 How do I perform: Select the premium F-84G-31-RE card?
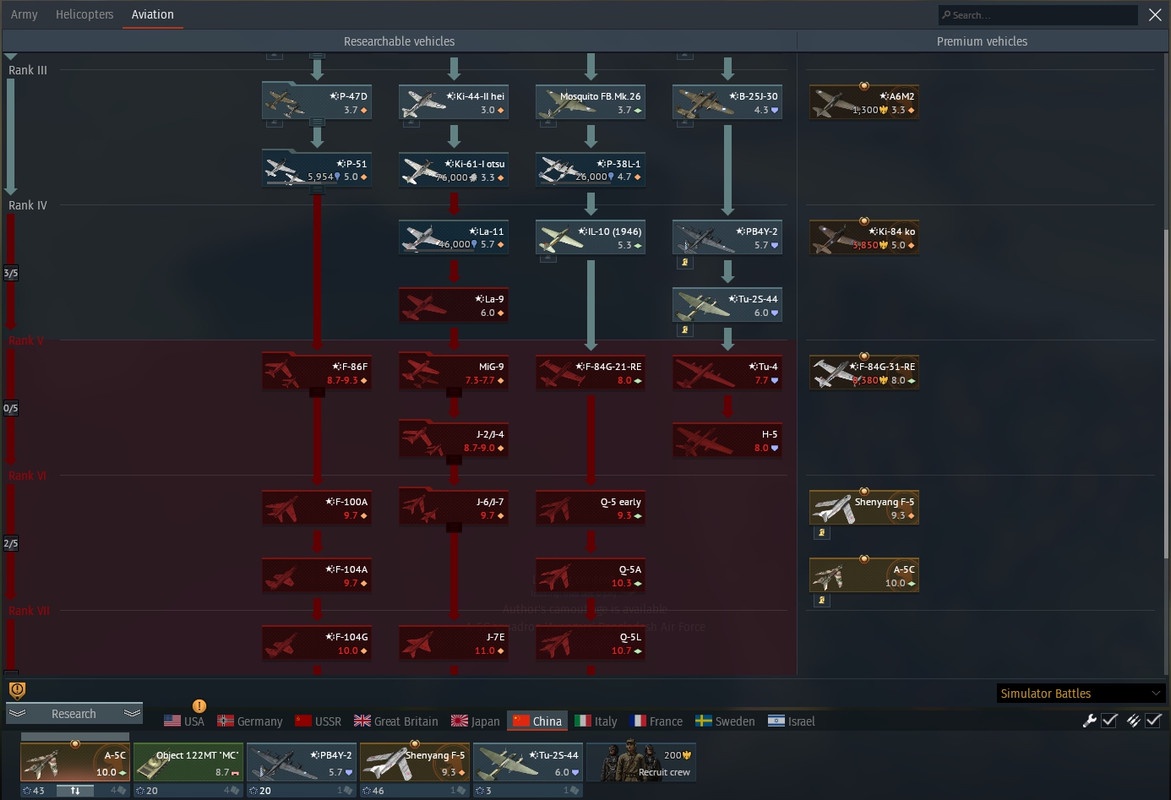[x=864, y=373]
